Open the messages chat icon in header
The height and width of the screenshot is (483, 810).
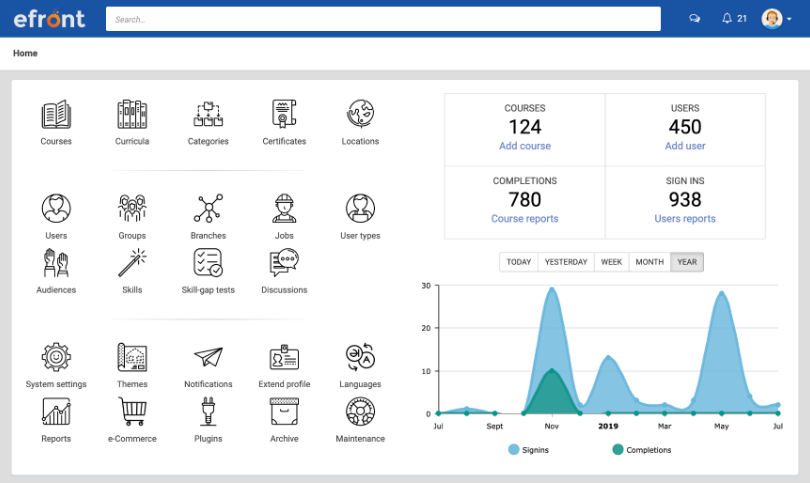(694, 19)
